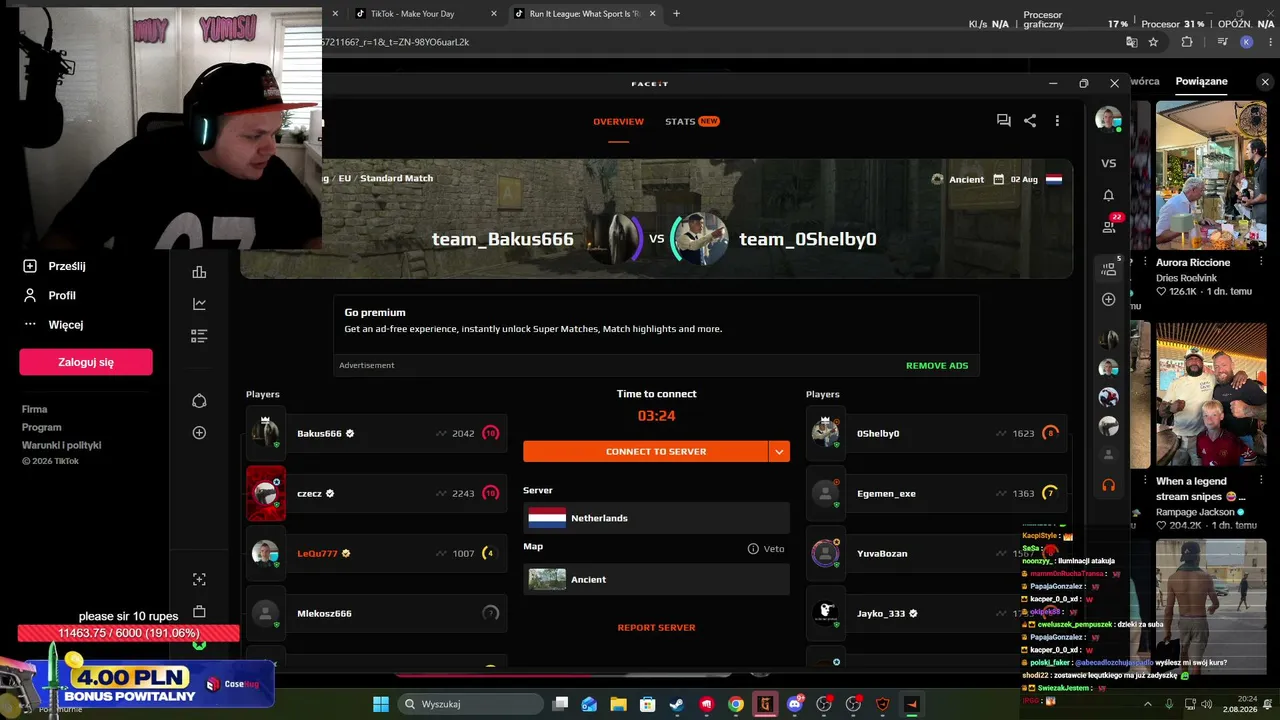
Task: Click the orange headset support icon
Action: pyautogui.click(x=1108, y=485)
